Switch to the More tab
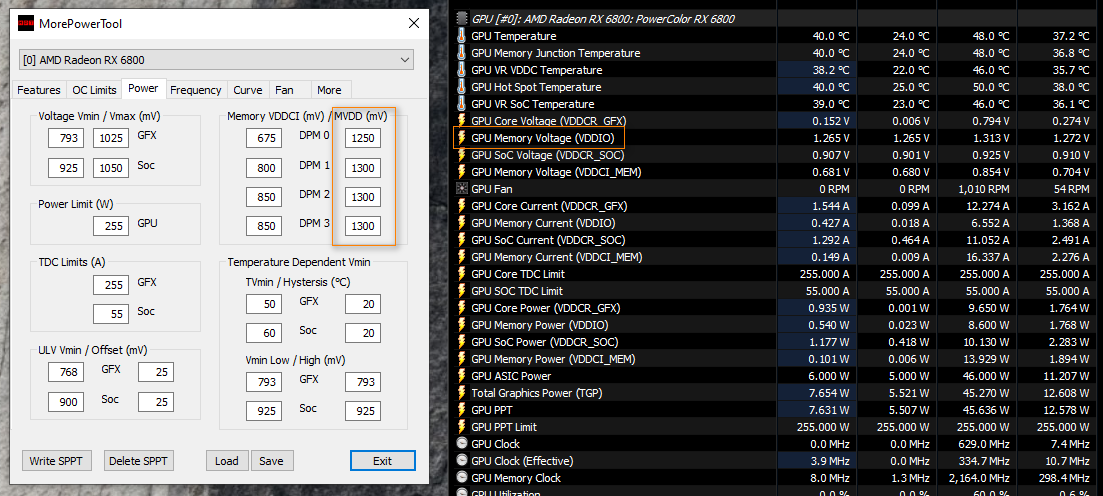This screenshot has width=1103, height=496. [329, 90]
